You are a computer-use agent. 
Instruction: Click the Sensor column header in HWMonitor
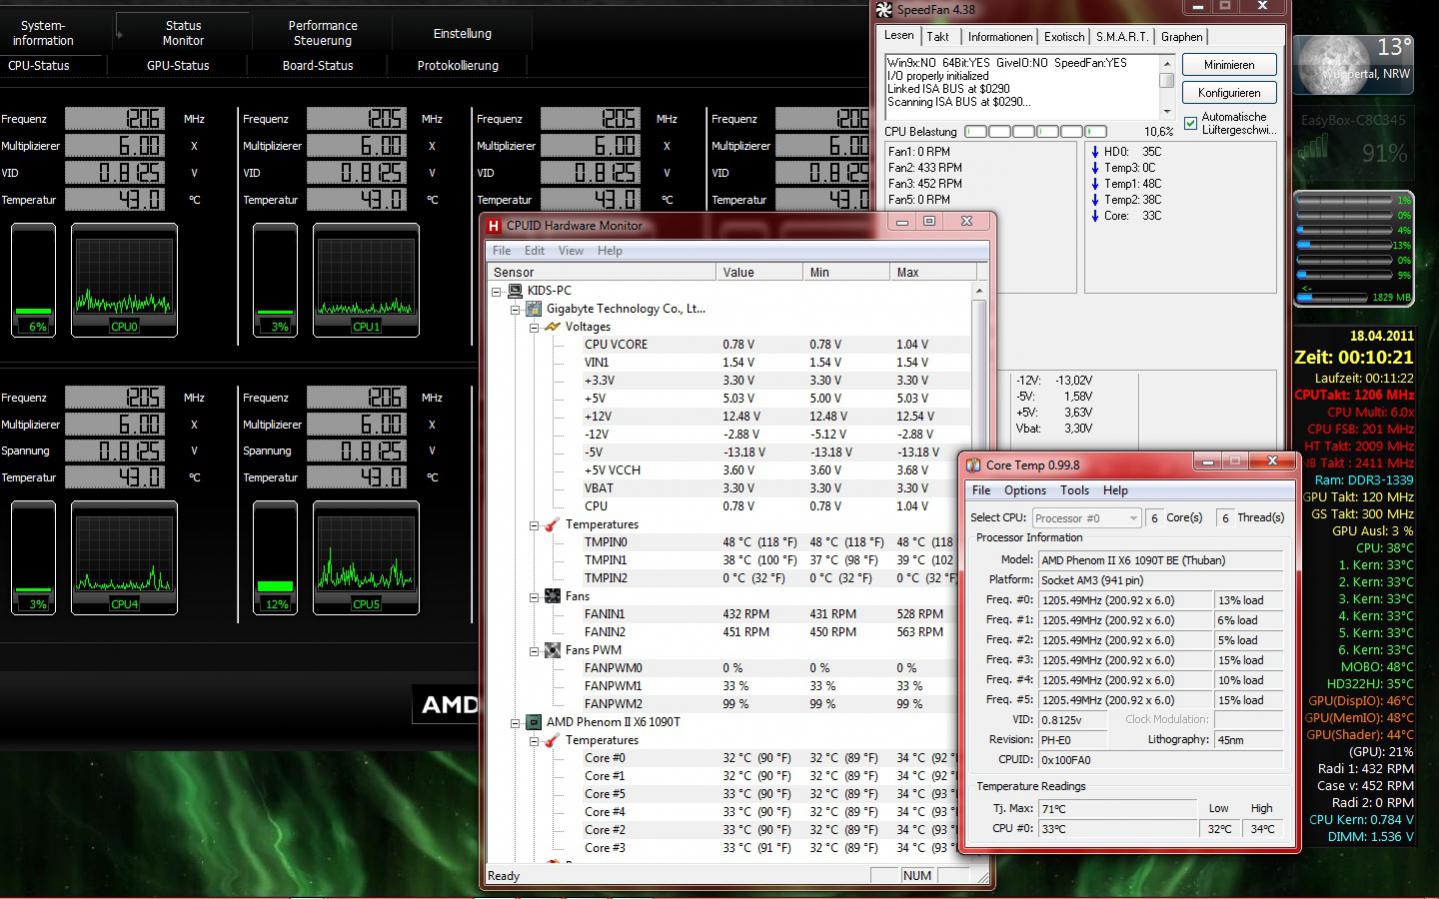coord(601,272)
